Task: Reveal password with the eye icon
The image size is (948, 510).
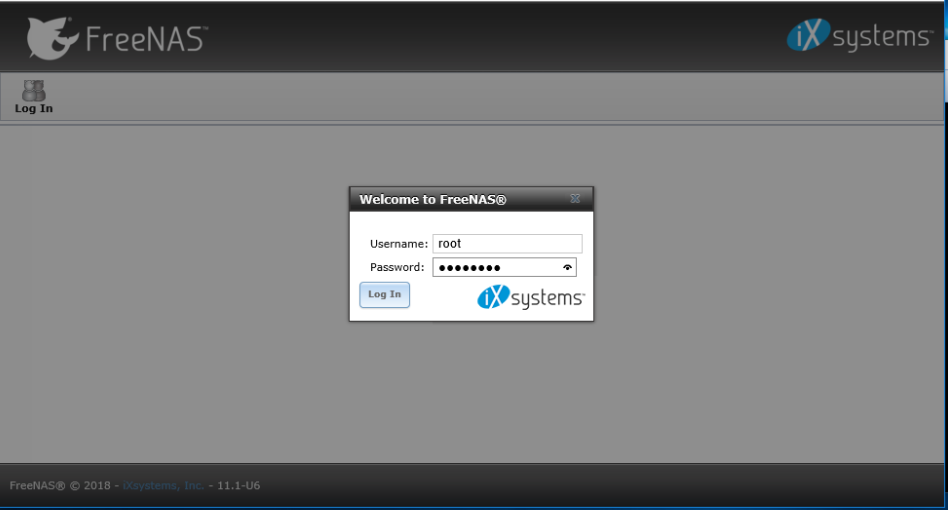Action: click(x=567, y=267)
